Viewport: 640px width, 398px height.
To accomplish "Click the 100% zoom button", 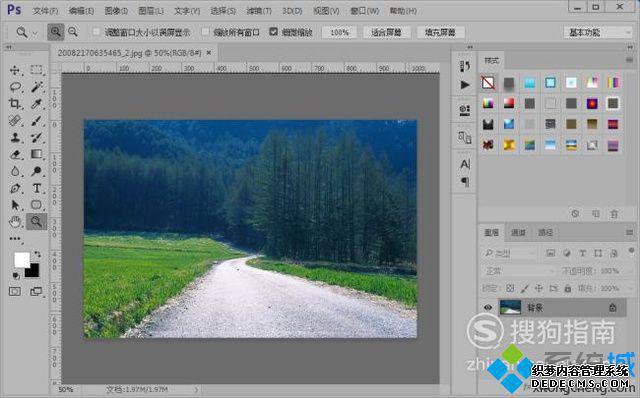I will pos(339,32).
